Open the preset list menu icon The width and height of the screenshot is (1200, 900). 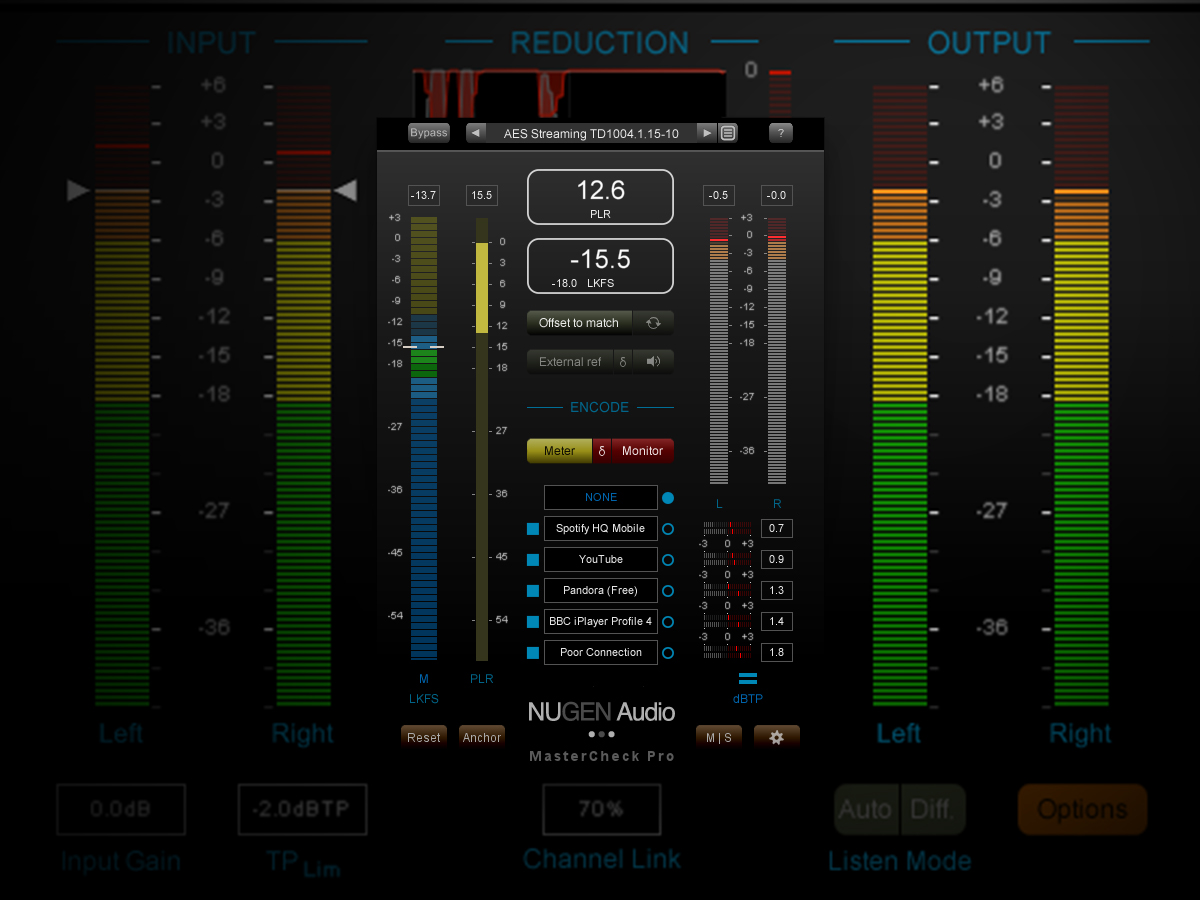728,132
